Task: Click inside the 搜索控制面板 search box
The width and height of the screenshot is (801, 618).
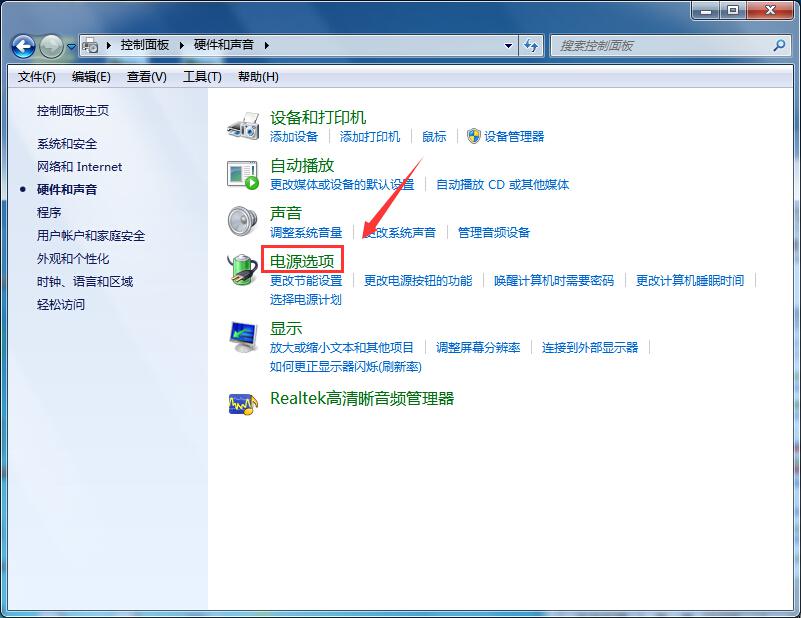Action: pyautogui.click(x=660, y=46)
